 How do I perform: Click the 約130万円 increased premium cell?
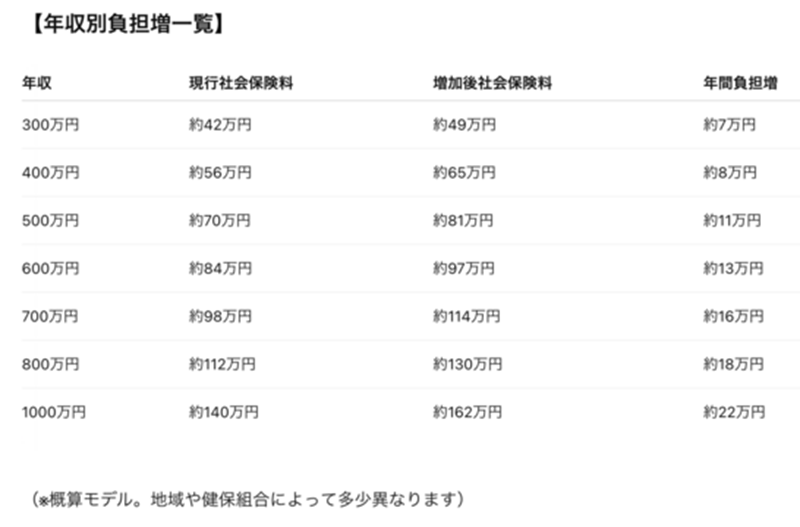[468, 364]
